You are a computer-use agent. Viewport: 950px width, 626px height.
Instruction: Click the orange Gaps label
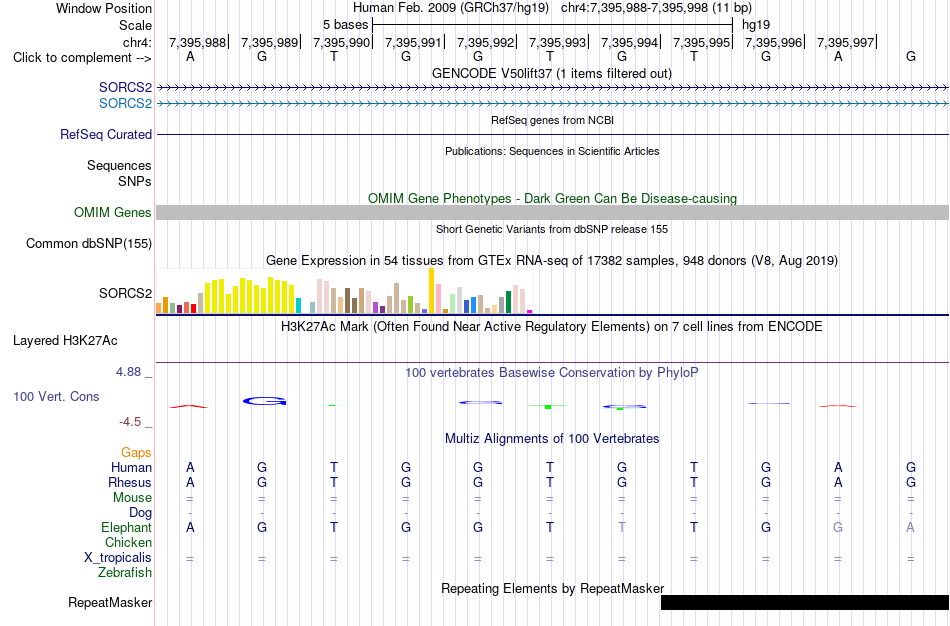pos(136,453)
